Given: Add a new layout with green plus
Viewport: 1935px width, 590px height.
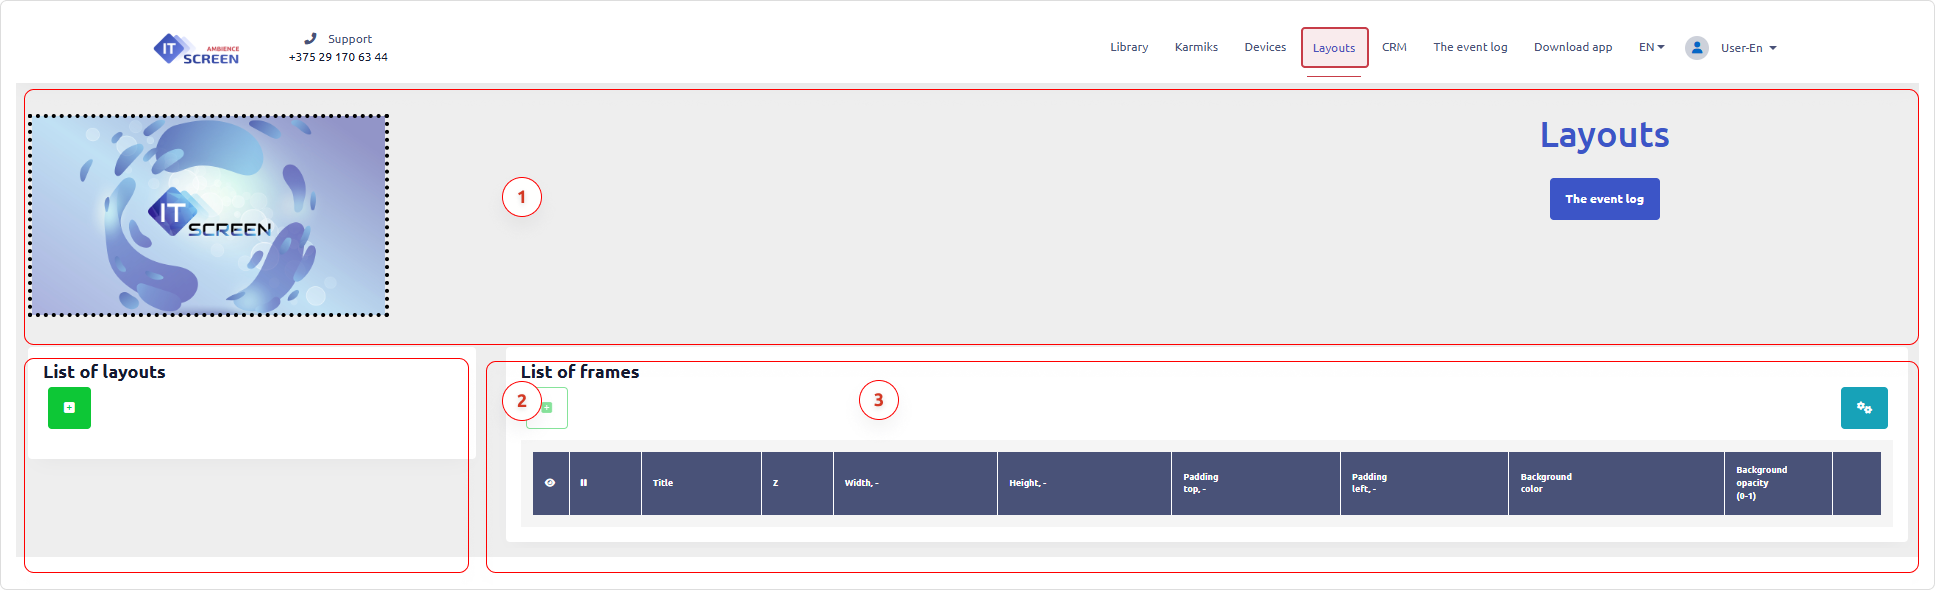Looking at the screenshot, I should click(69, 408).
